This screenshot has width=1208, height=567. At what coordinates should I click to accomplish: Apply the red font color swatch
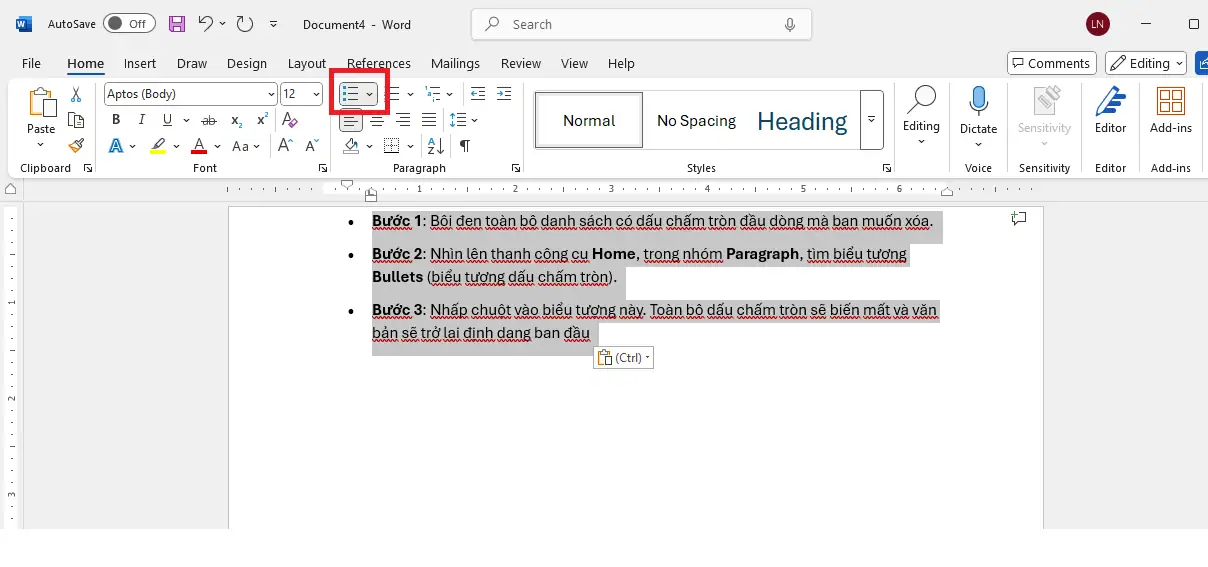click(x=199, y=146)
